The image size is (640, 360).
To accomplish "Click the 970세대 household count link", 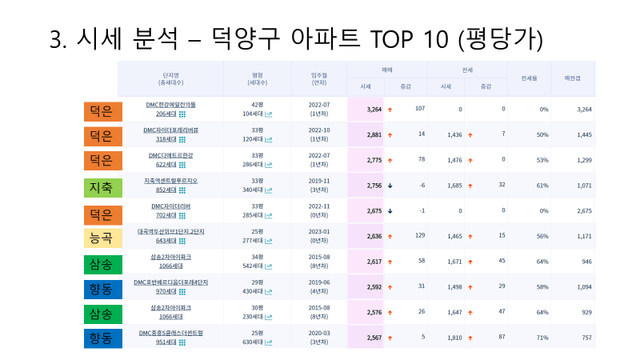I will click(166, 292).
